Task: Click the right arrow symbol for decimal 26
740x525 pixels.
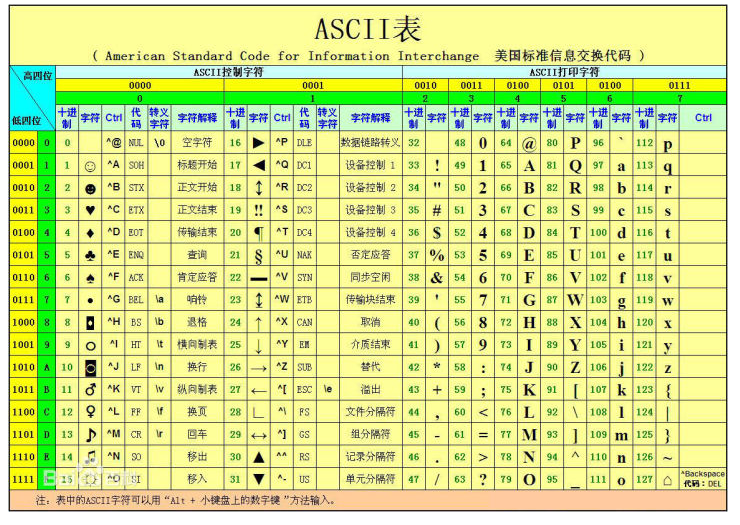Action: click(259, 368)
